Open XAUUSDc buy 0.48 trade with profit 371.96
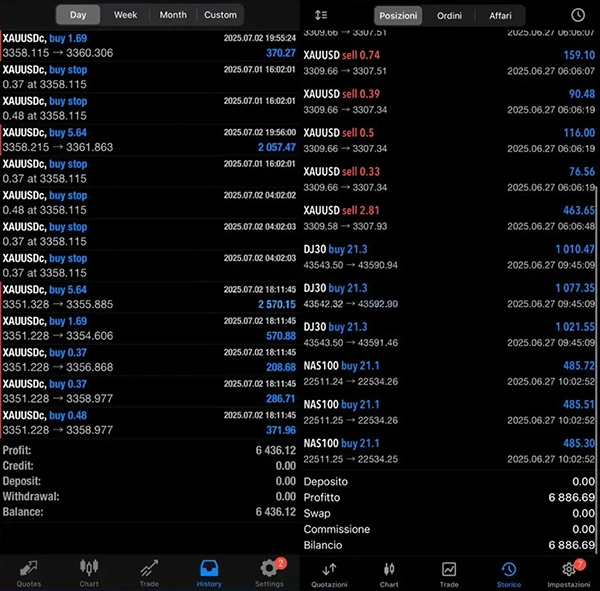Screen dimensions: 600x591 click(x=149, y=423)
